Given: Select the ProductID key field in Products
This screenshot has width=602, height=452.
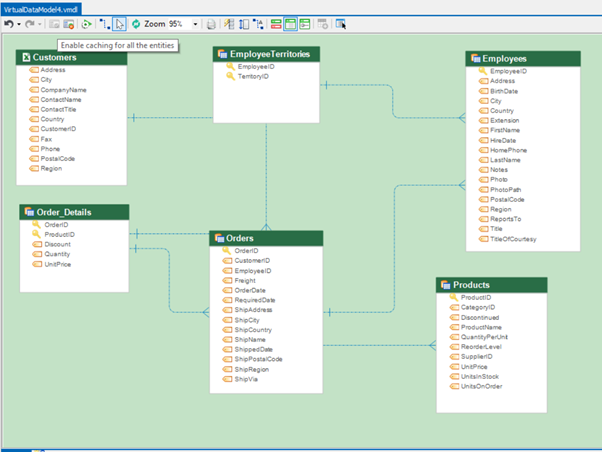Looking at the screenshot, I should click(475, 298).
